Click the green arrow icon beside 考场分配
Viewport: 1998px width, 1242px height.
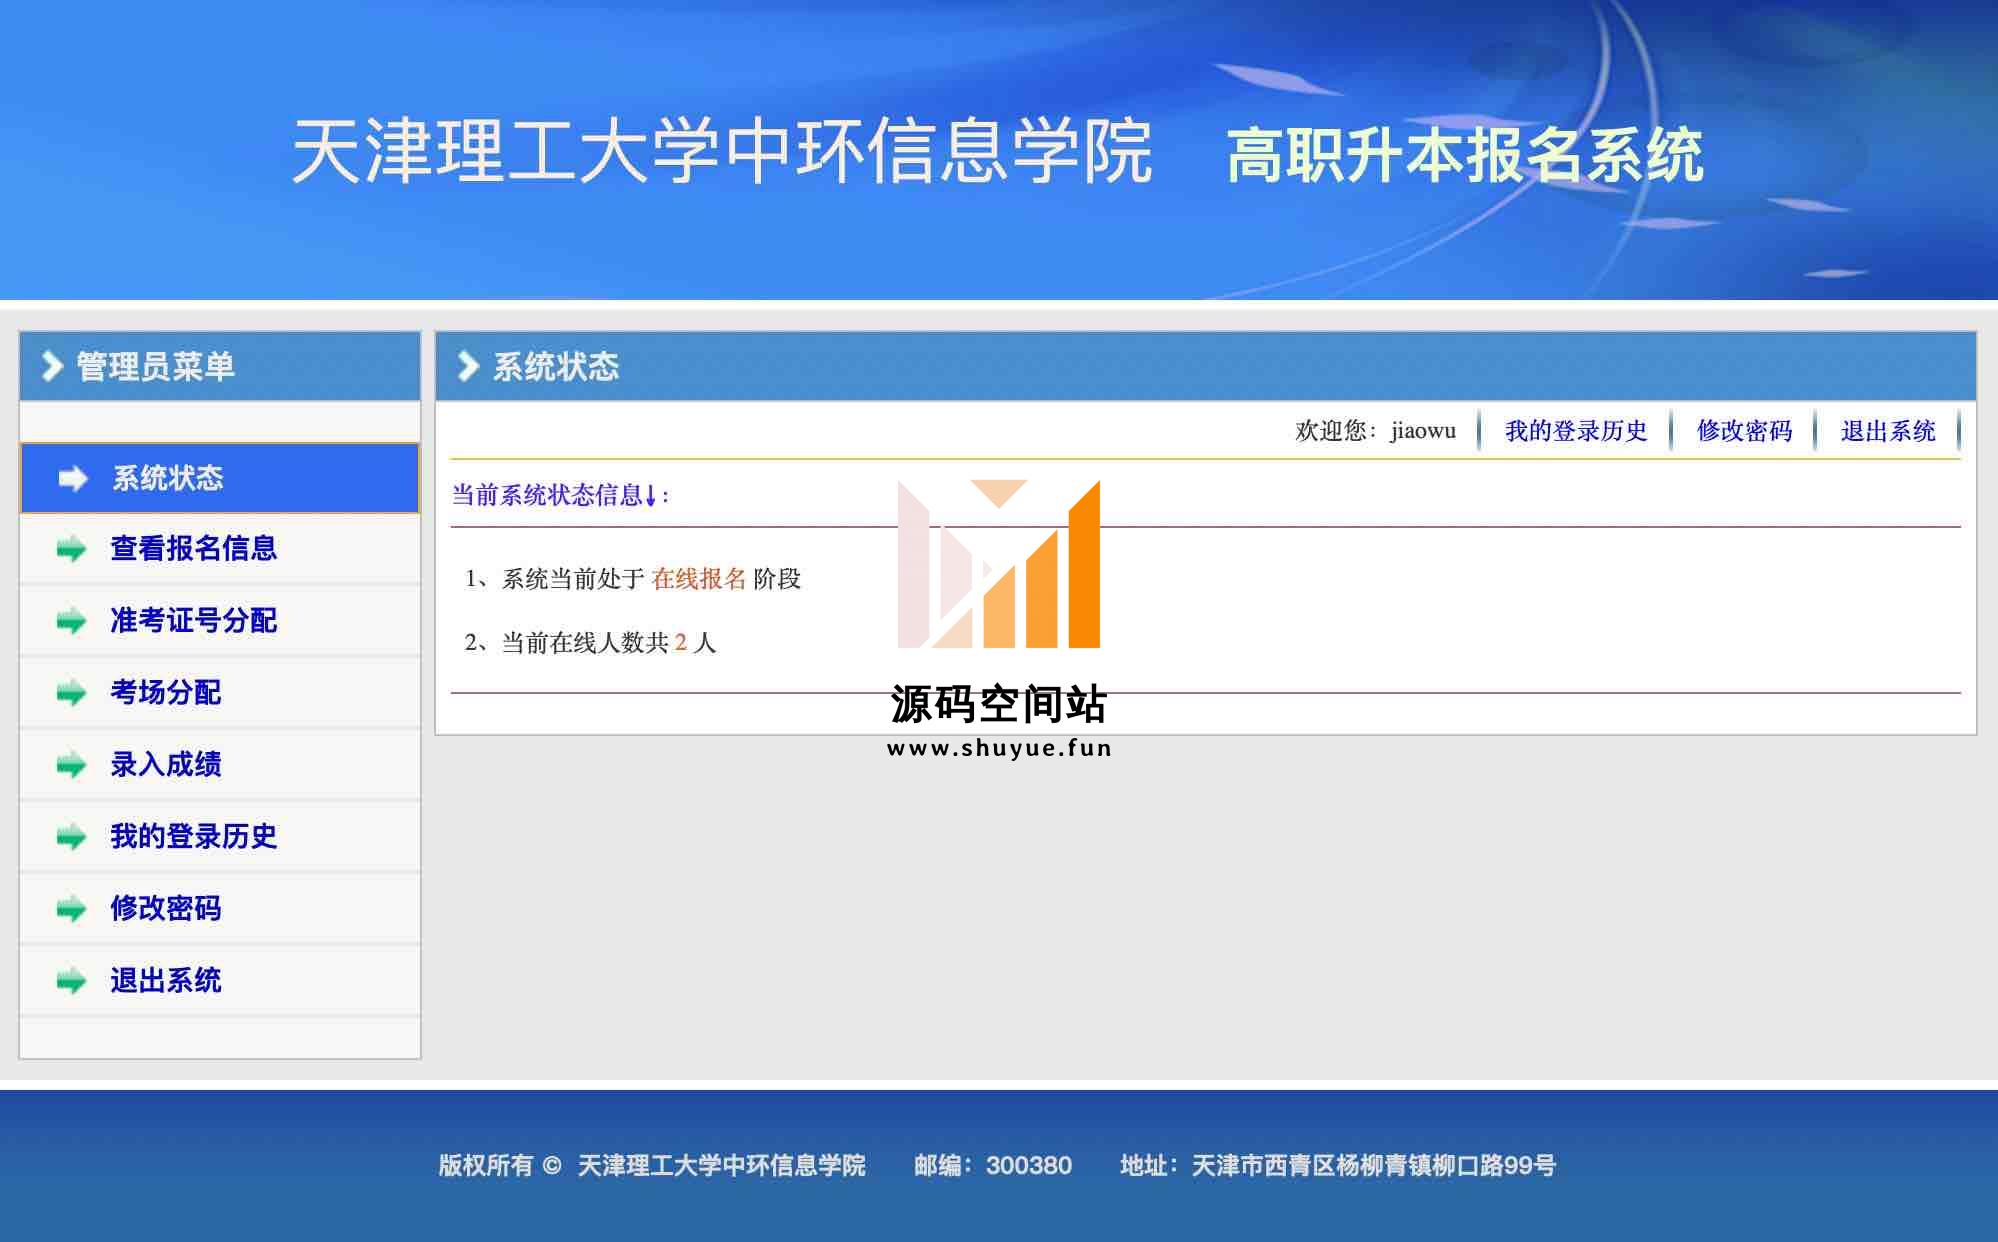(71, 693)
